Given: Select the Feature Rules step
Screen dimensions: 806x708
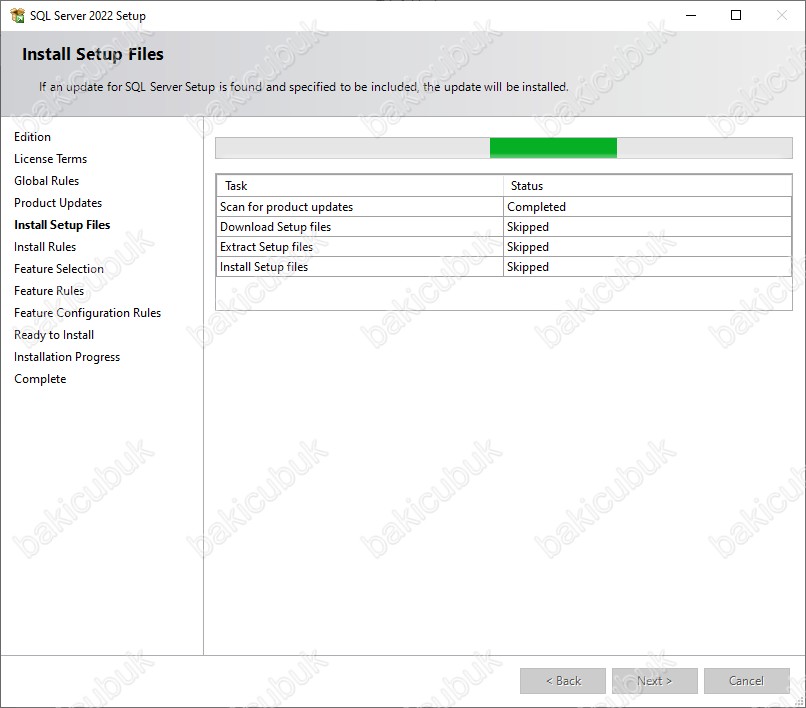Looking at the screenshot, I should click(x=49, y=291).
